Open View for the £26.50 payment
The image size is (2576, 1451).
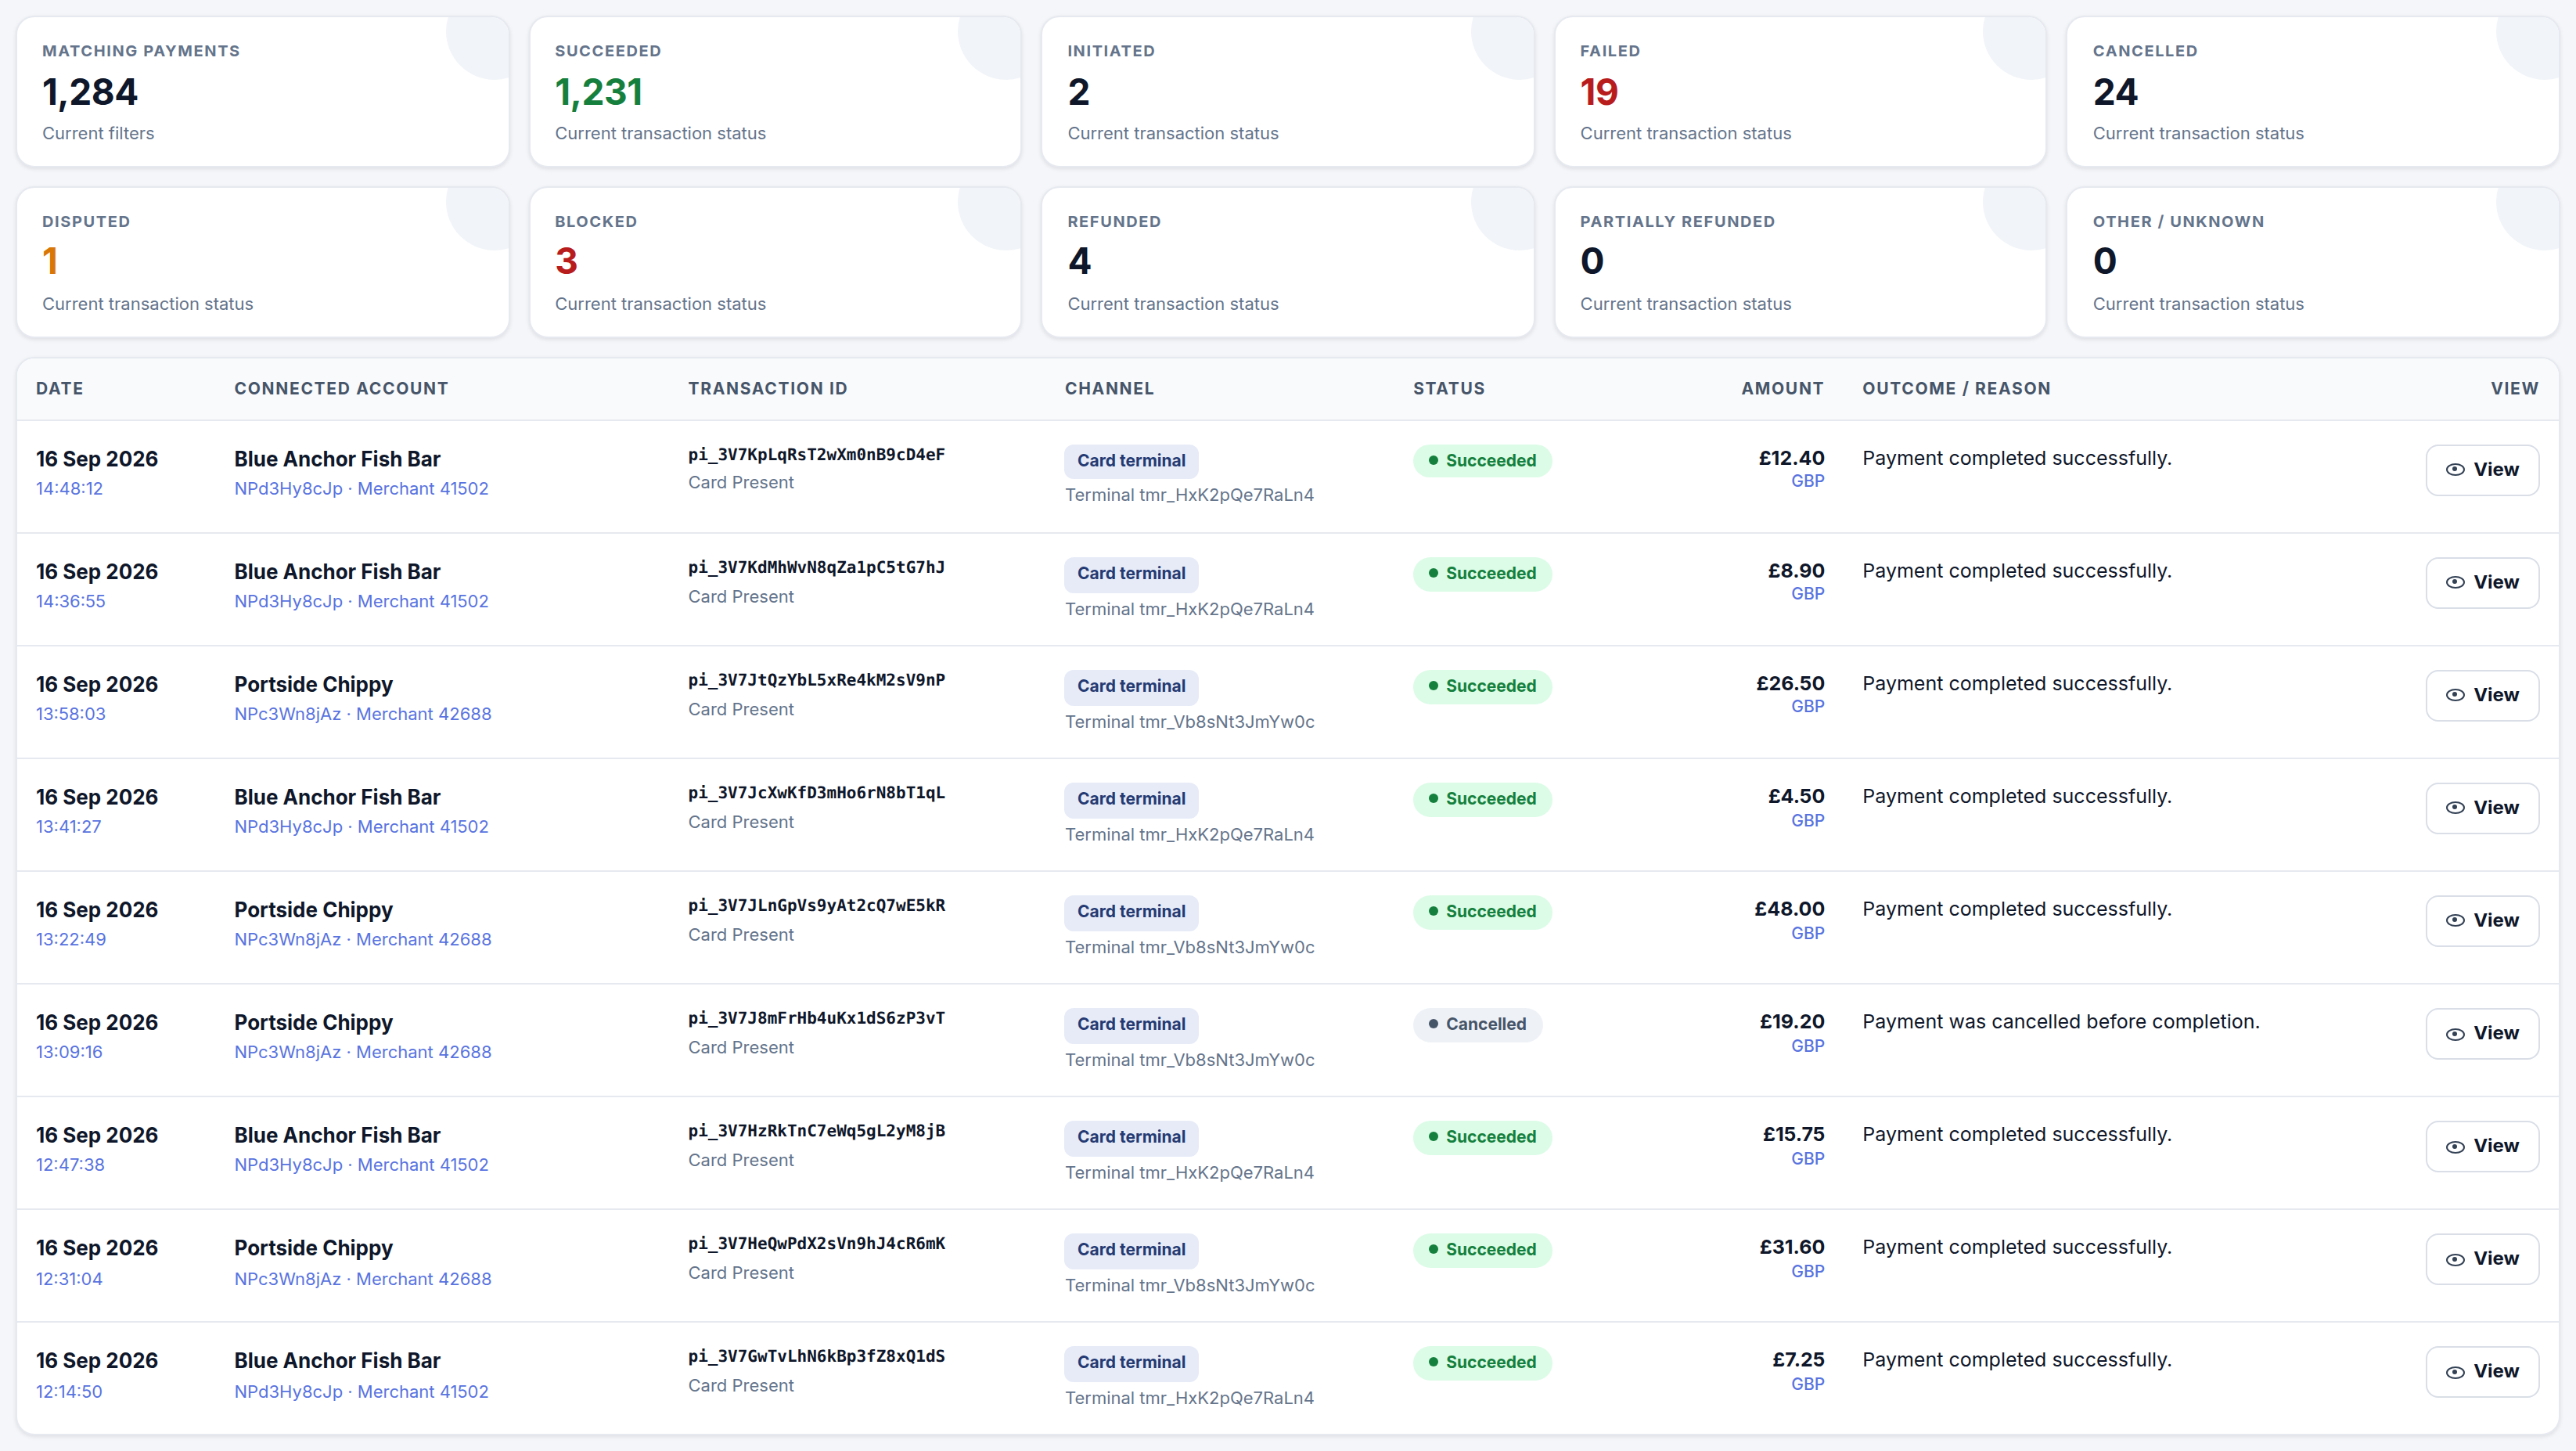pos(2482,695)
